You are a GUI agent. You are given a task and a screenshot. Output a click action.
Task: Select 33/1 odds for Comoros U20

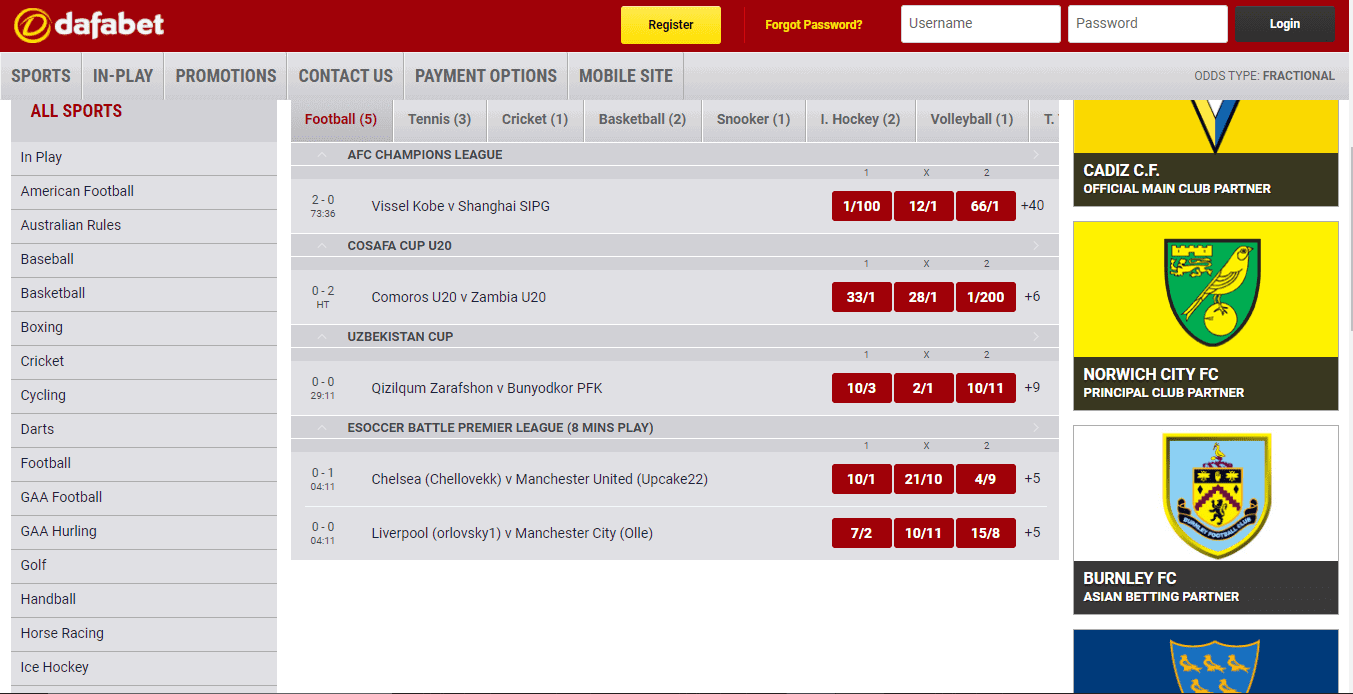pos(862,297)
